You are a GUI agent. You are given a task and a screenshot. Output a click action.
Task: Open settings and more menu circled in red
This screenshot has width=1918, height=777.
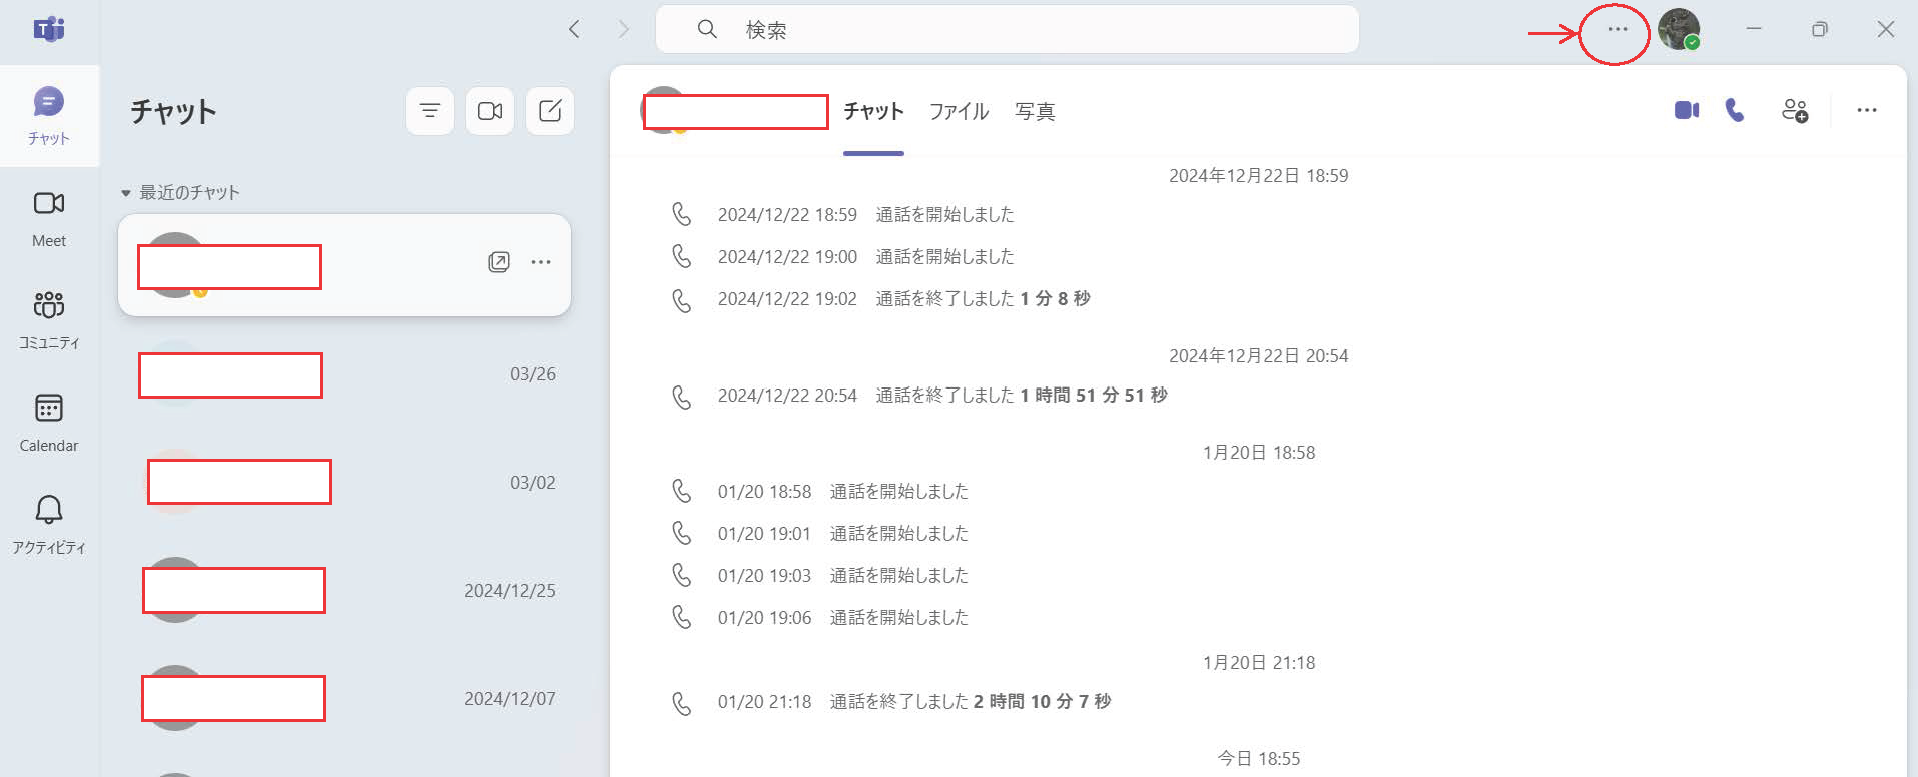point(1617,30)
